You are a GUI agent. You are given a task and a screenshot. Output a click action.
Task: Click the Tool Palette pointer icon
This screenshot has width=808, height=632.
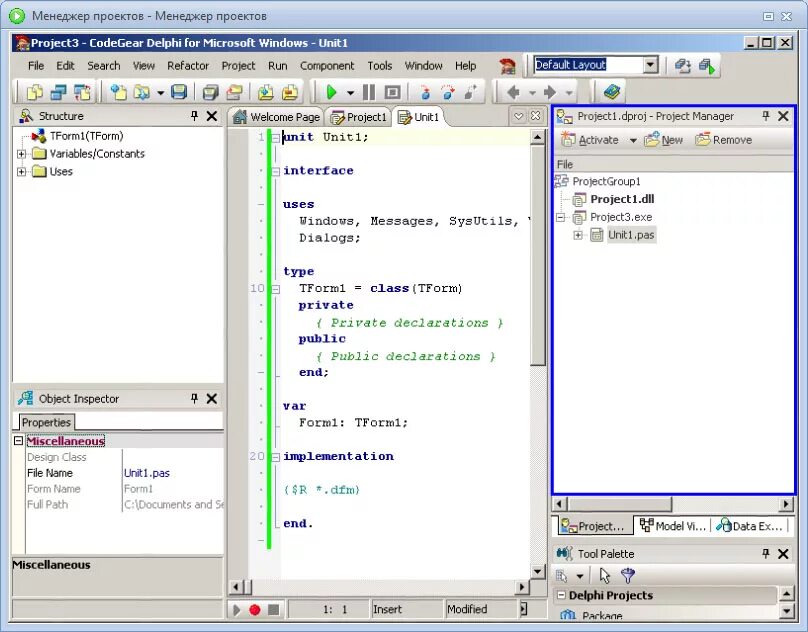point(605,575)
